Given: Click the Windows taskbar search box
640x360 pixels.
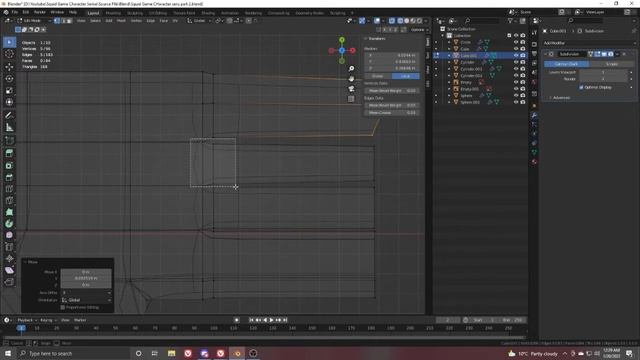Looking at the screenshot, I should point(73,353).
